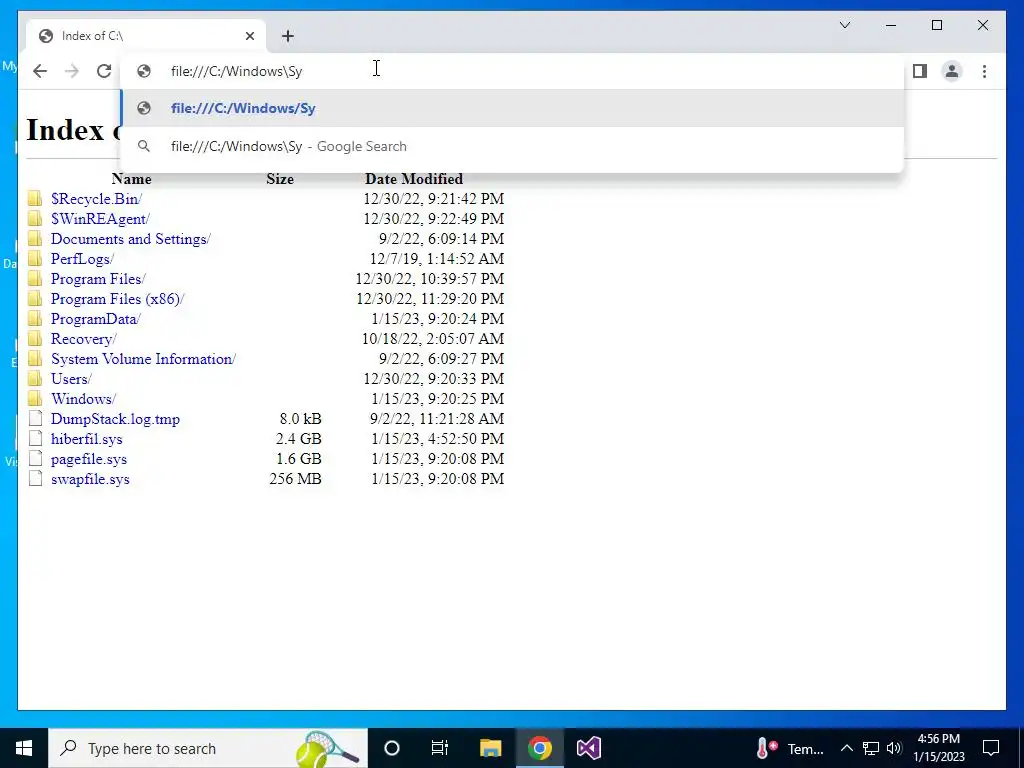
Task: Open the weather temperature widget
Action: (x=790, y=748)
